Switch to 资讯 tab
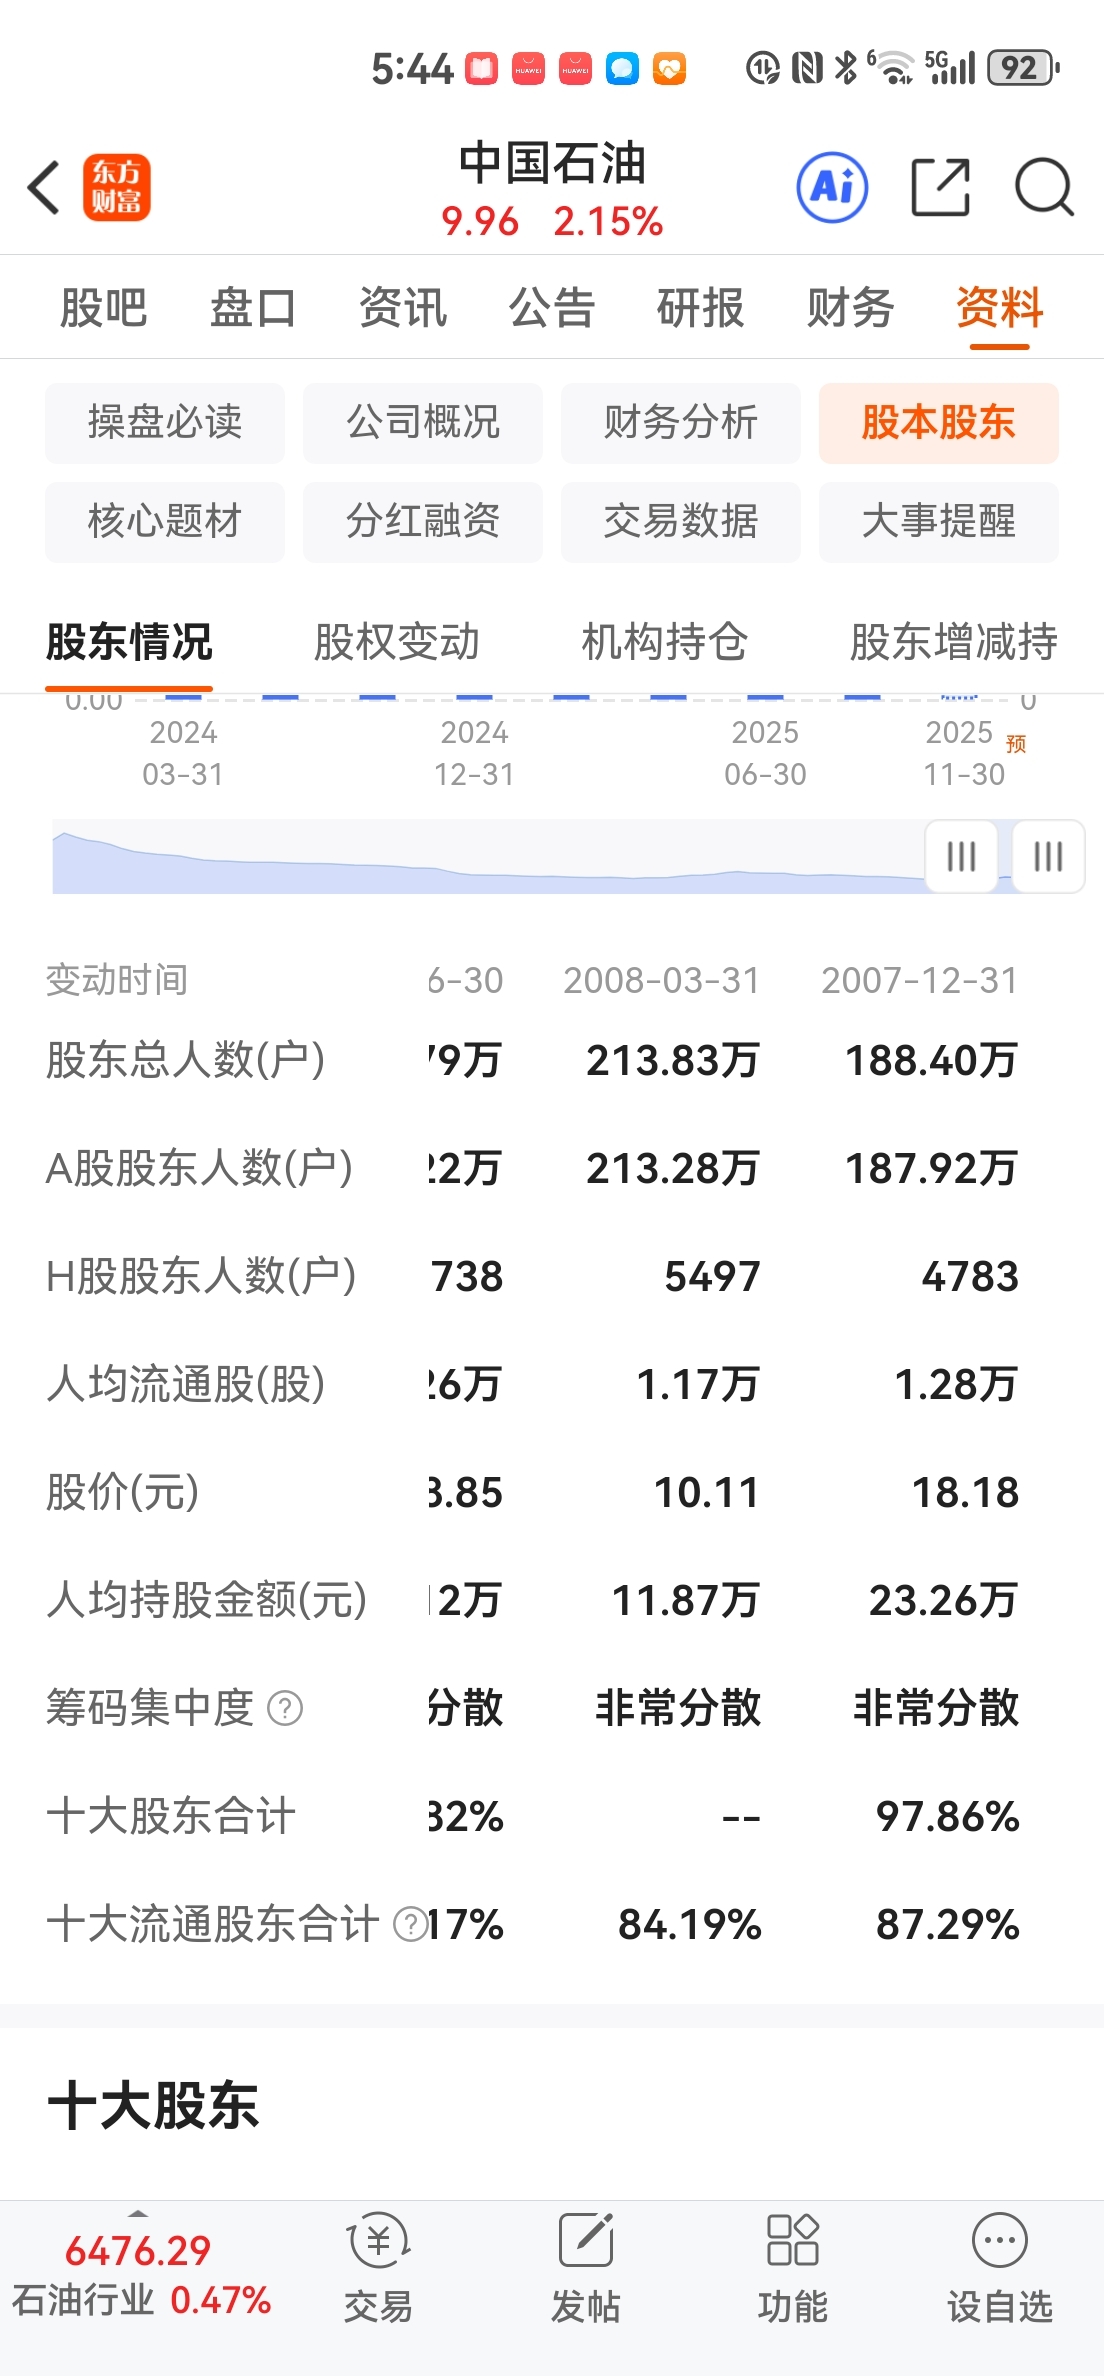 tap(402, 307)
